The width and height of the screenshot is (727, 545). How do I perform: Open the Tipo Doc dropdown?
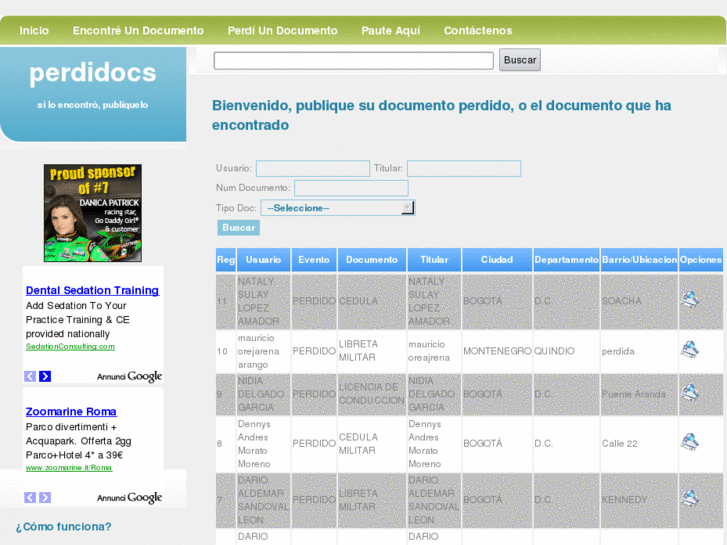click(338, 208)
